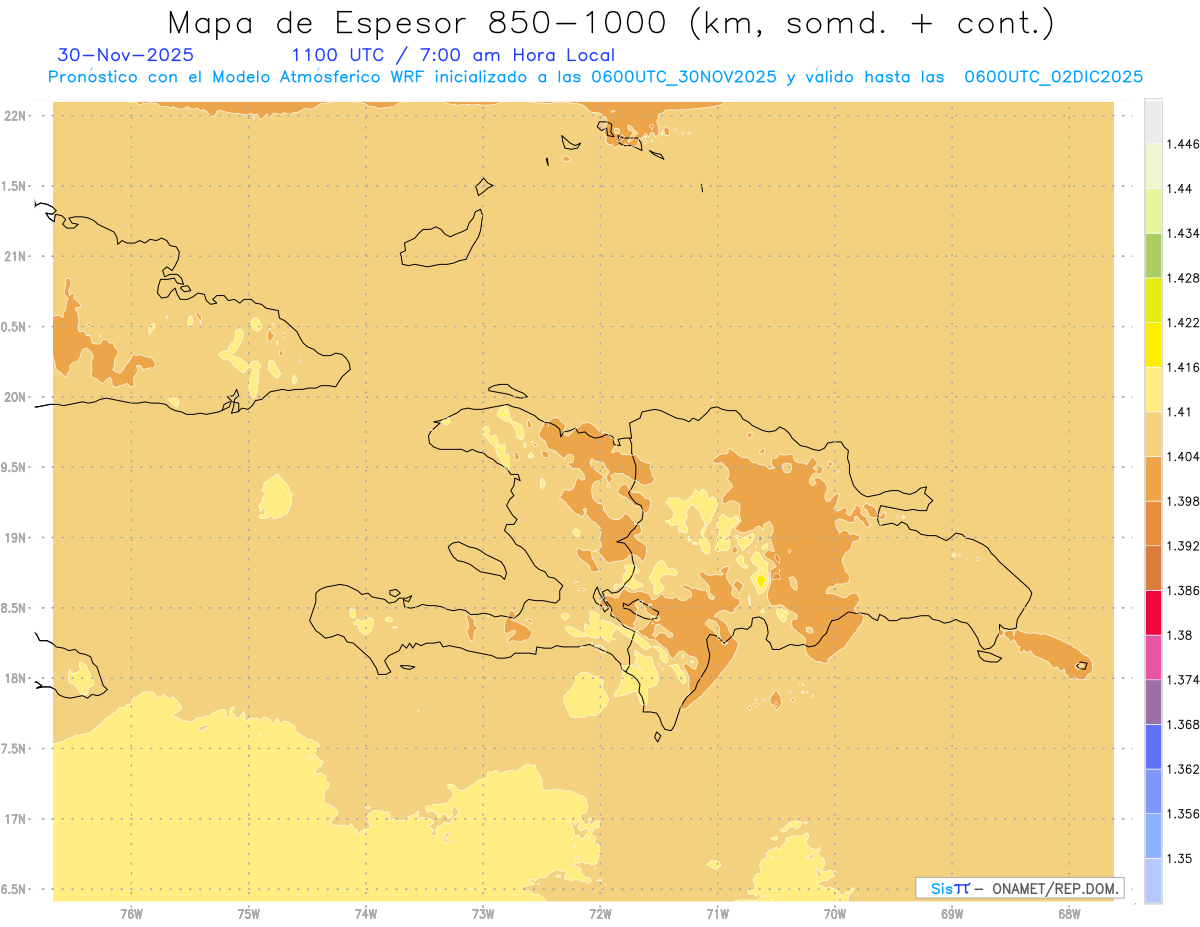Click the legend value '1.44'
Image resolution: width=1200 pixels, height=927 pixels.
[x=1179, y=188]
